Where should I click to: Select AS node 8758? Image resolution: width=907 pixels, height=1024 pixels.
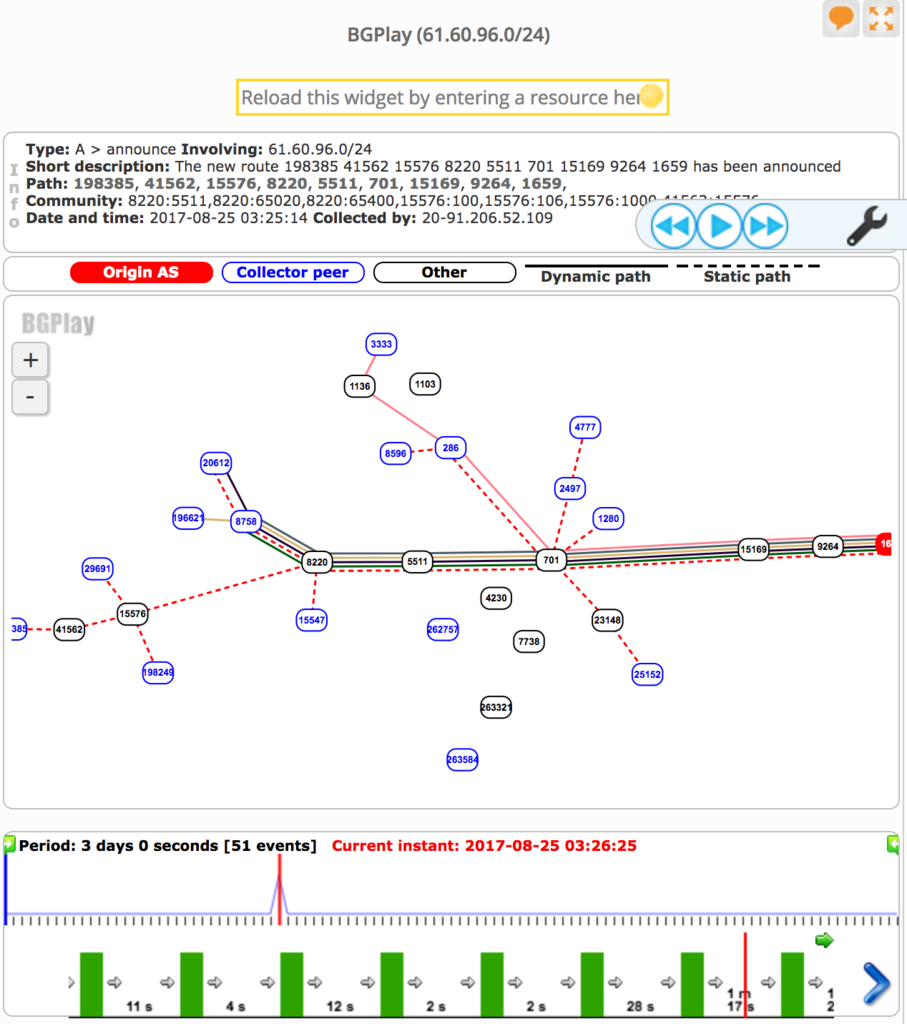click(246, 521)
